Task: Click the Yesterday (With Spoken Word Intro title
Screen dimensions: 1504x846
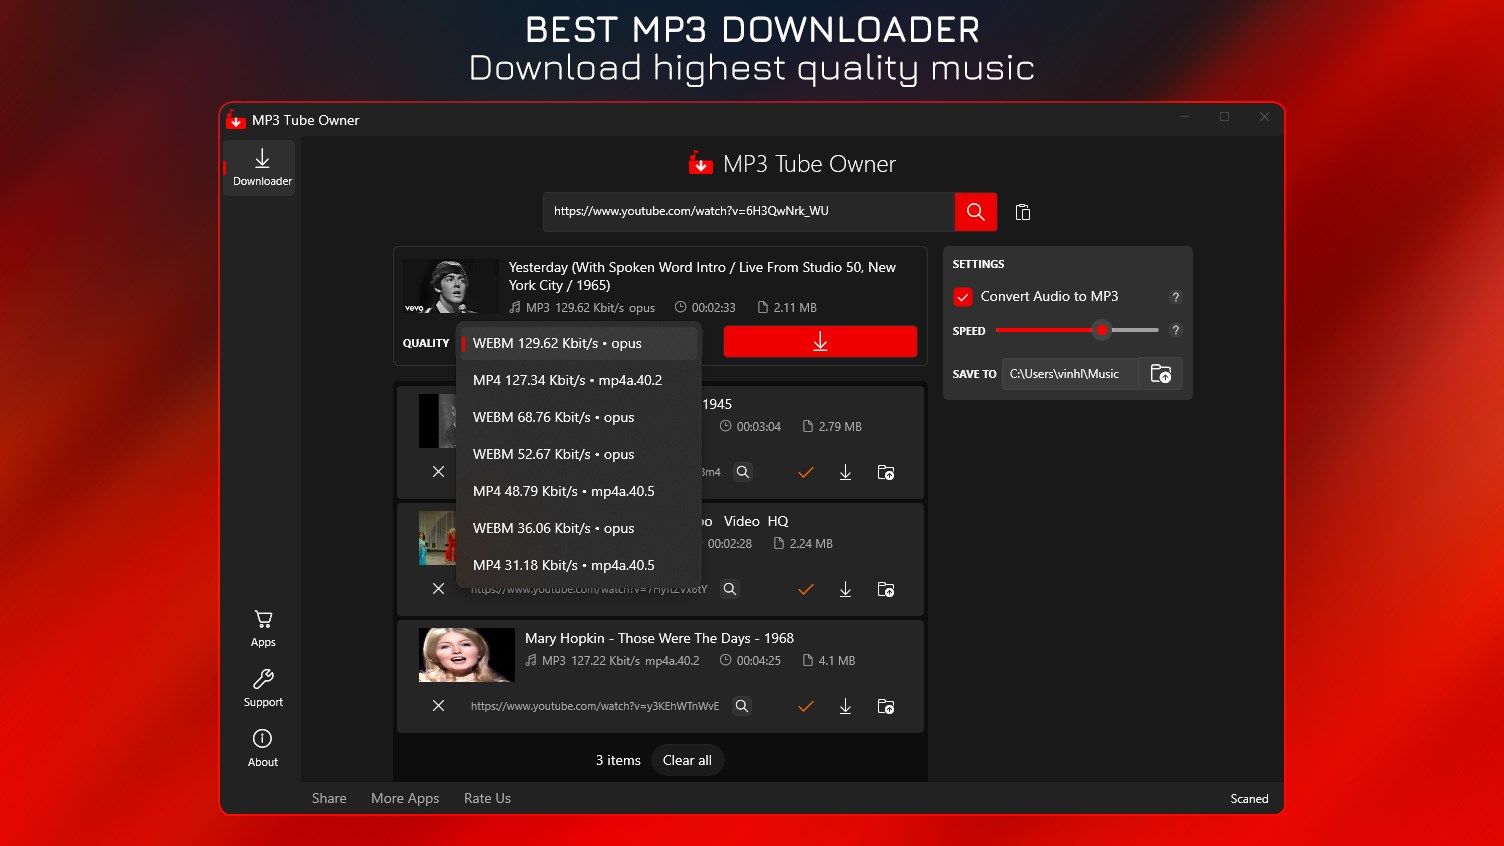Action: pos(702,276)
